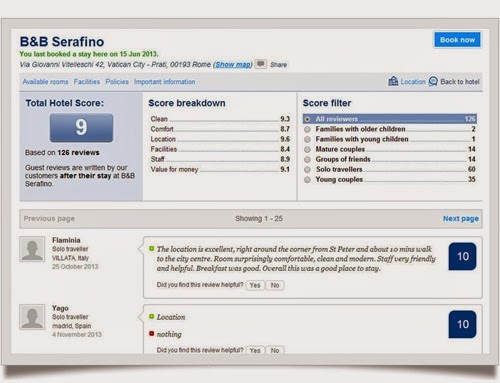Click Yes on Yago's review
Image resolution: width=500 pixels, height=383 pixels.
pyautogui.click(x=255, y=350)
